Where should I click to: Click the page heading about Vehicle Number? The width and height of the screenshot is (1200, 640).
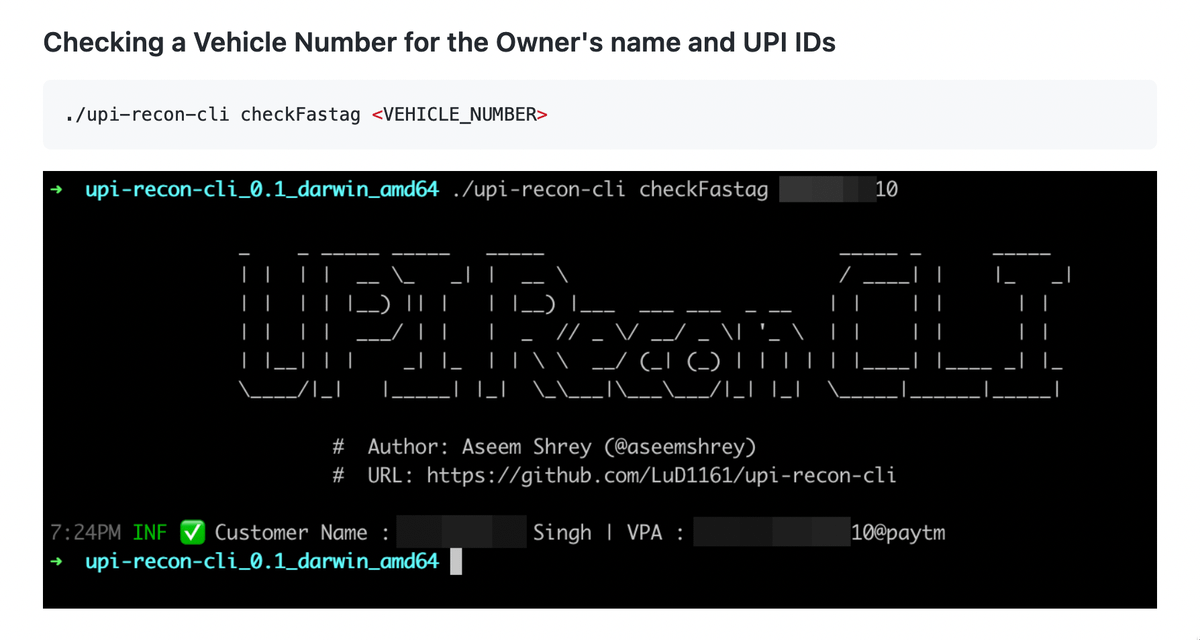[x=440, y=42]
